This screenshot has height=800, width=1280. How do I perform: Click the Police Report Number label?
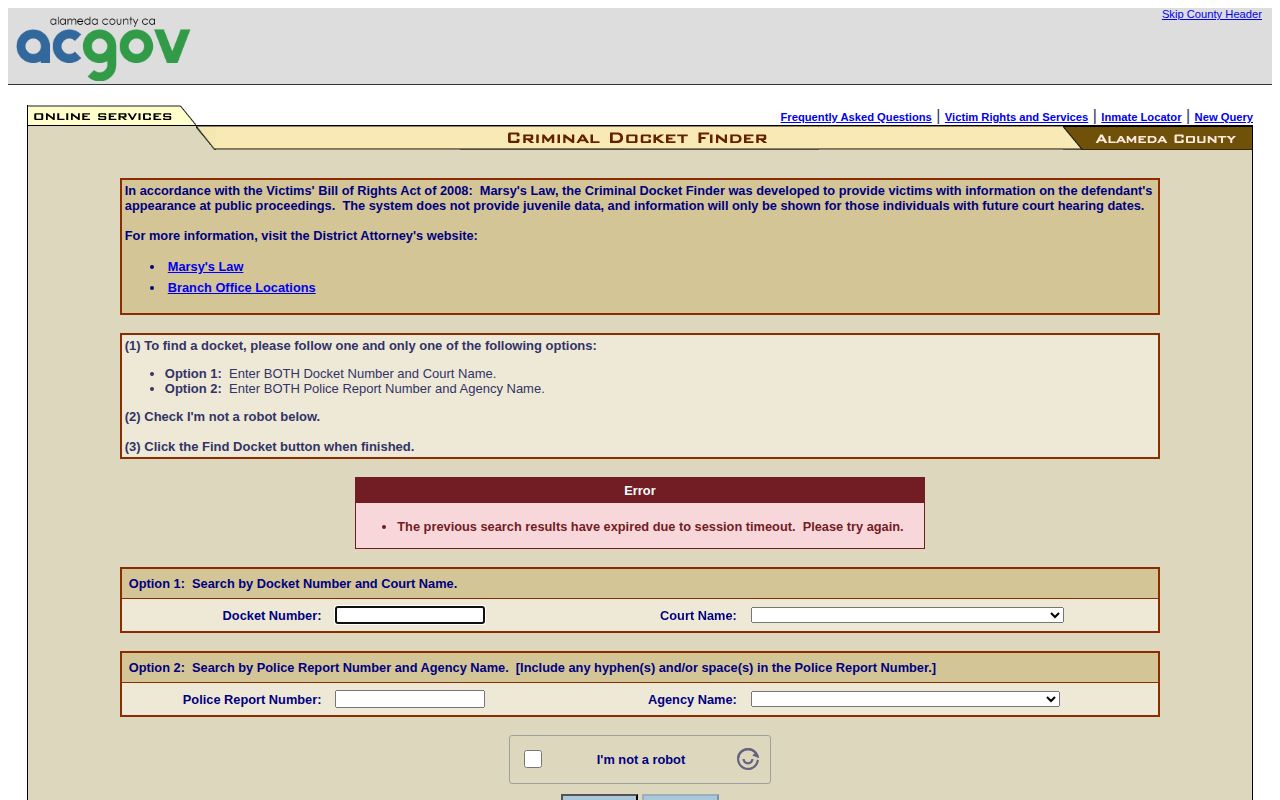click(252, 700)
